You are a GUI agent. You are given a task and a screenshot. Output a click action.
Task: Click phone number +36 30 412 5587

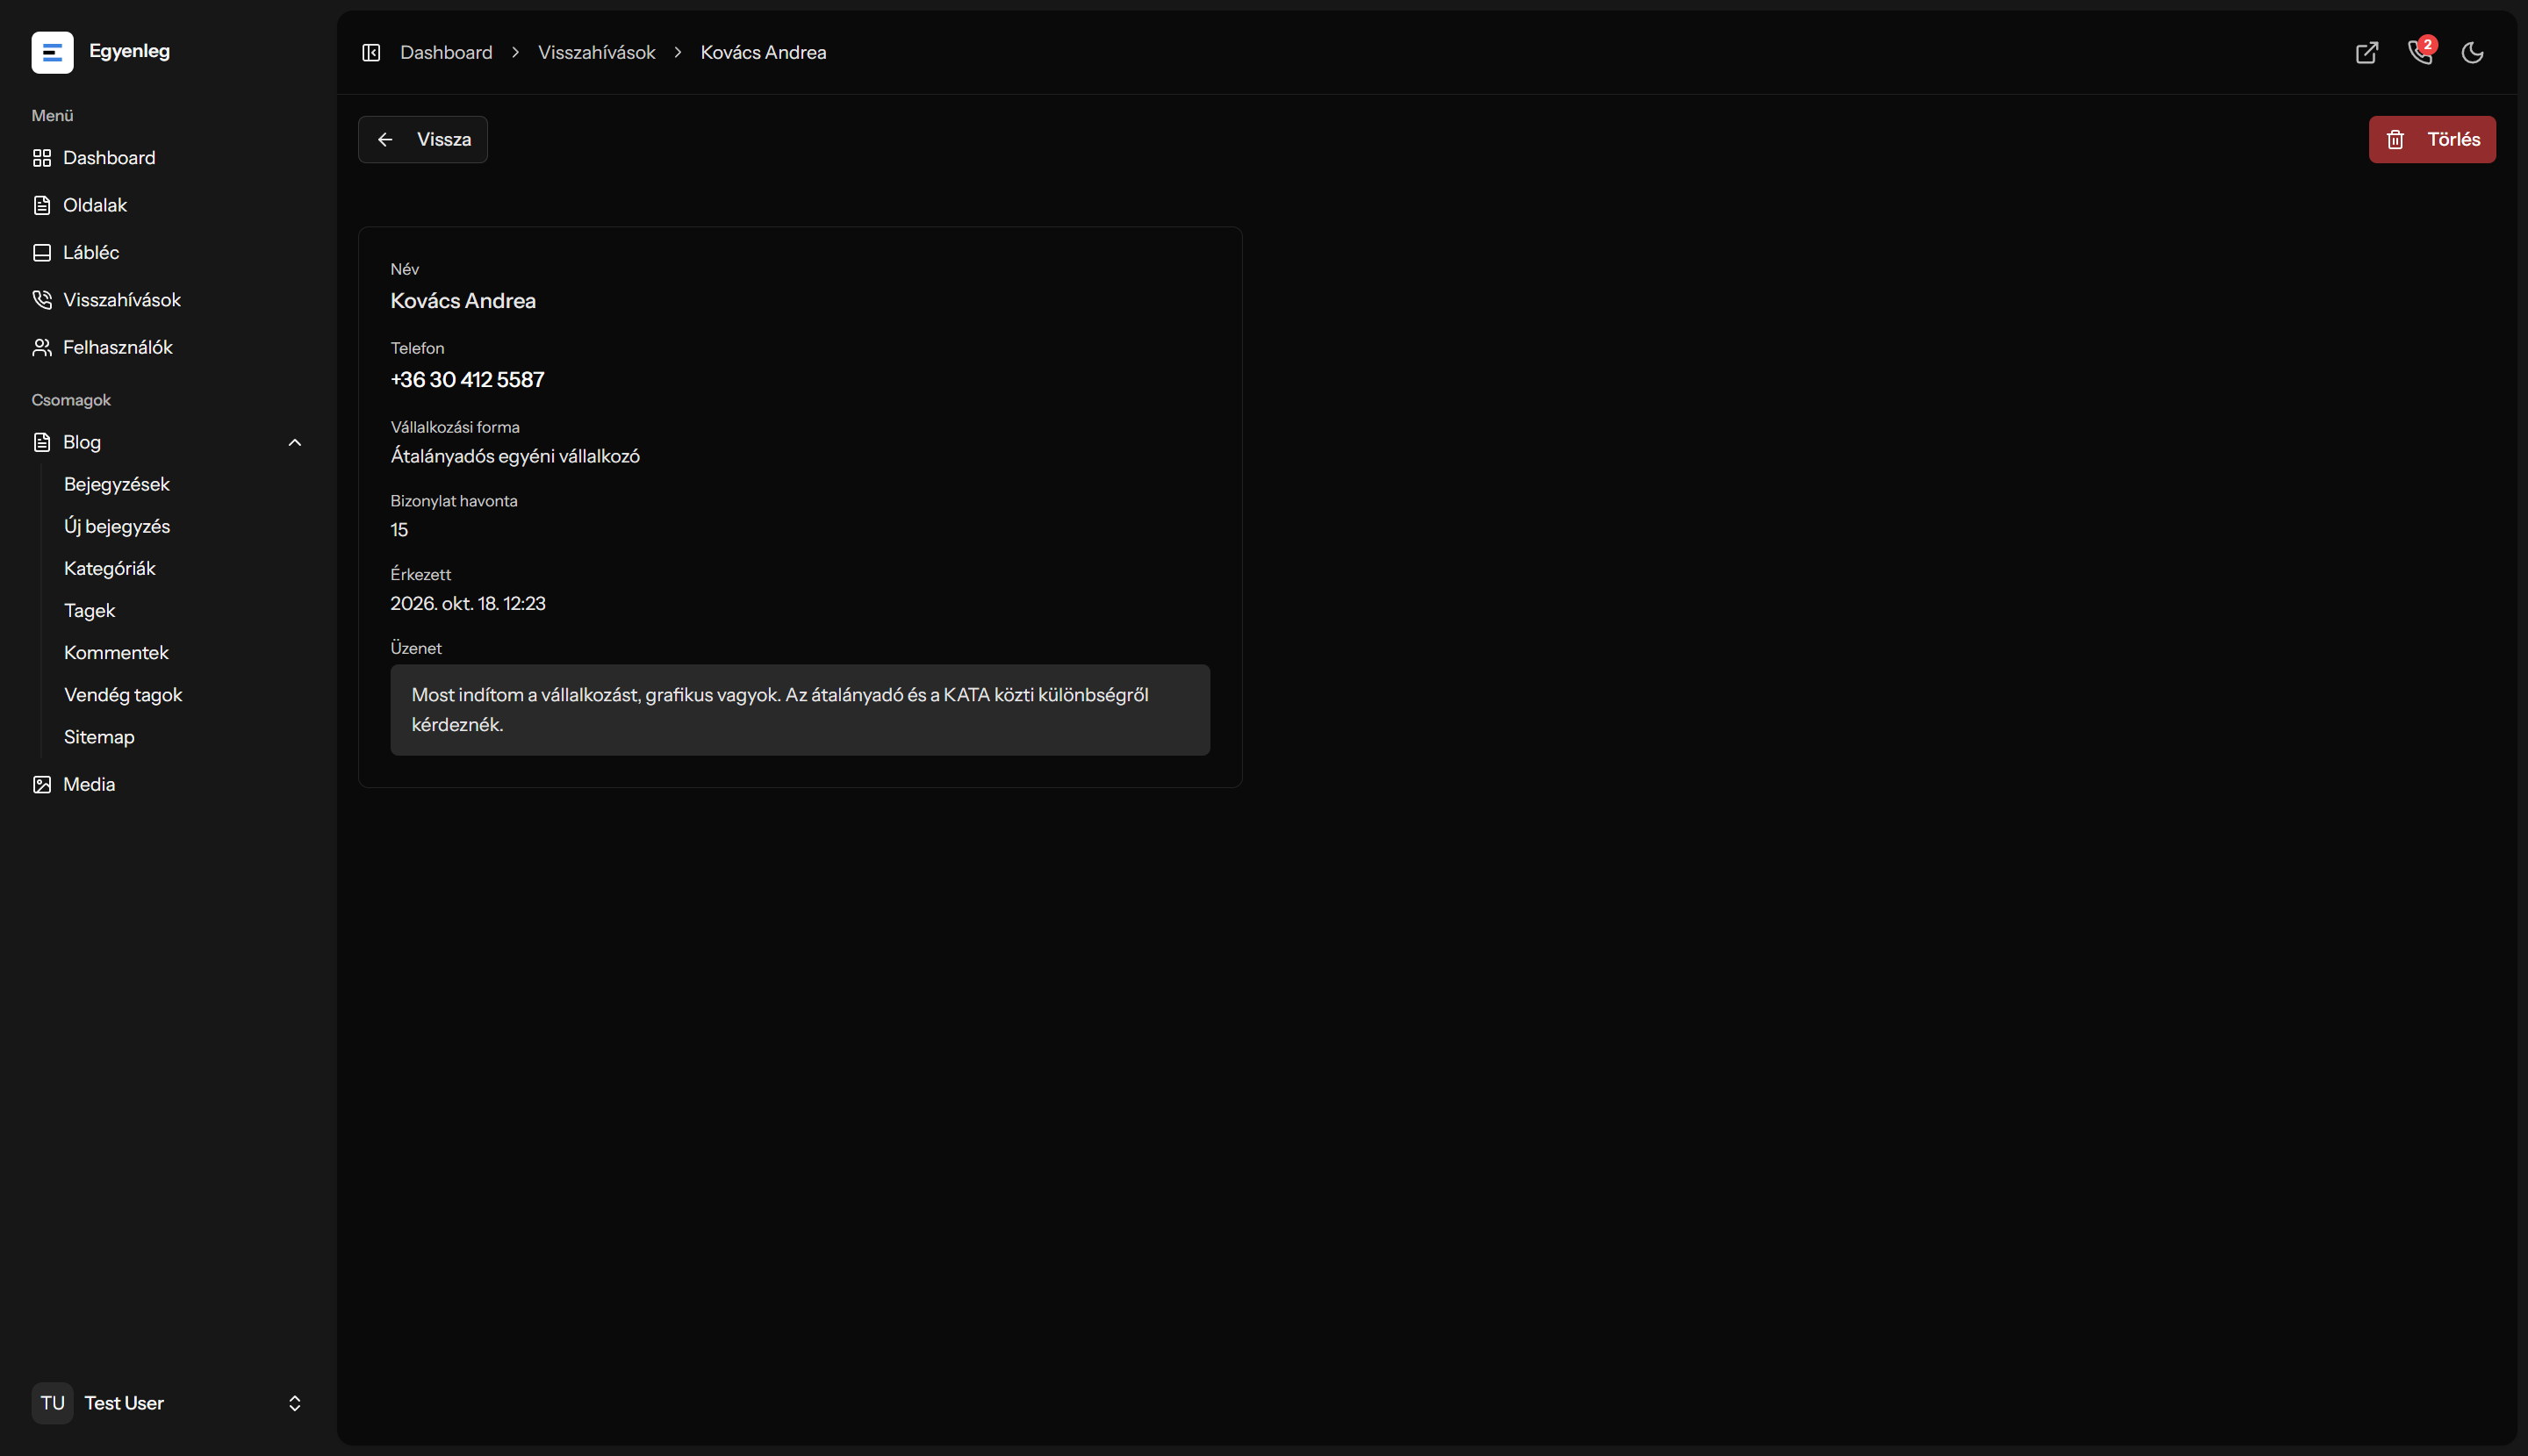coord(468,380)
